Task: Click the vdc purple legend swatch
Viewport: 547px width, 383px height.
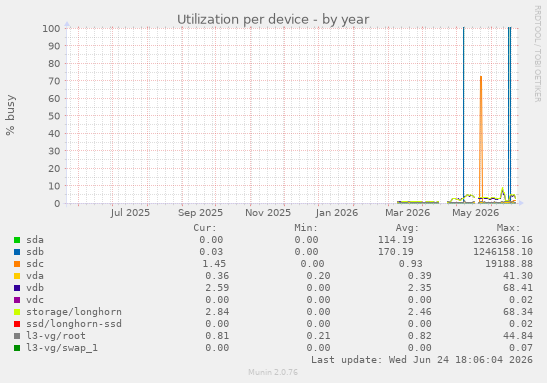Action: point(17,300)
